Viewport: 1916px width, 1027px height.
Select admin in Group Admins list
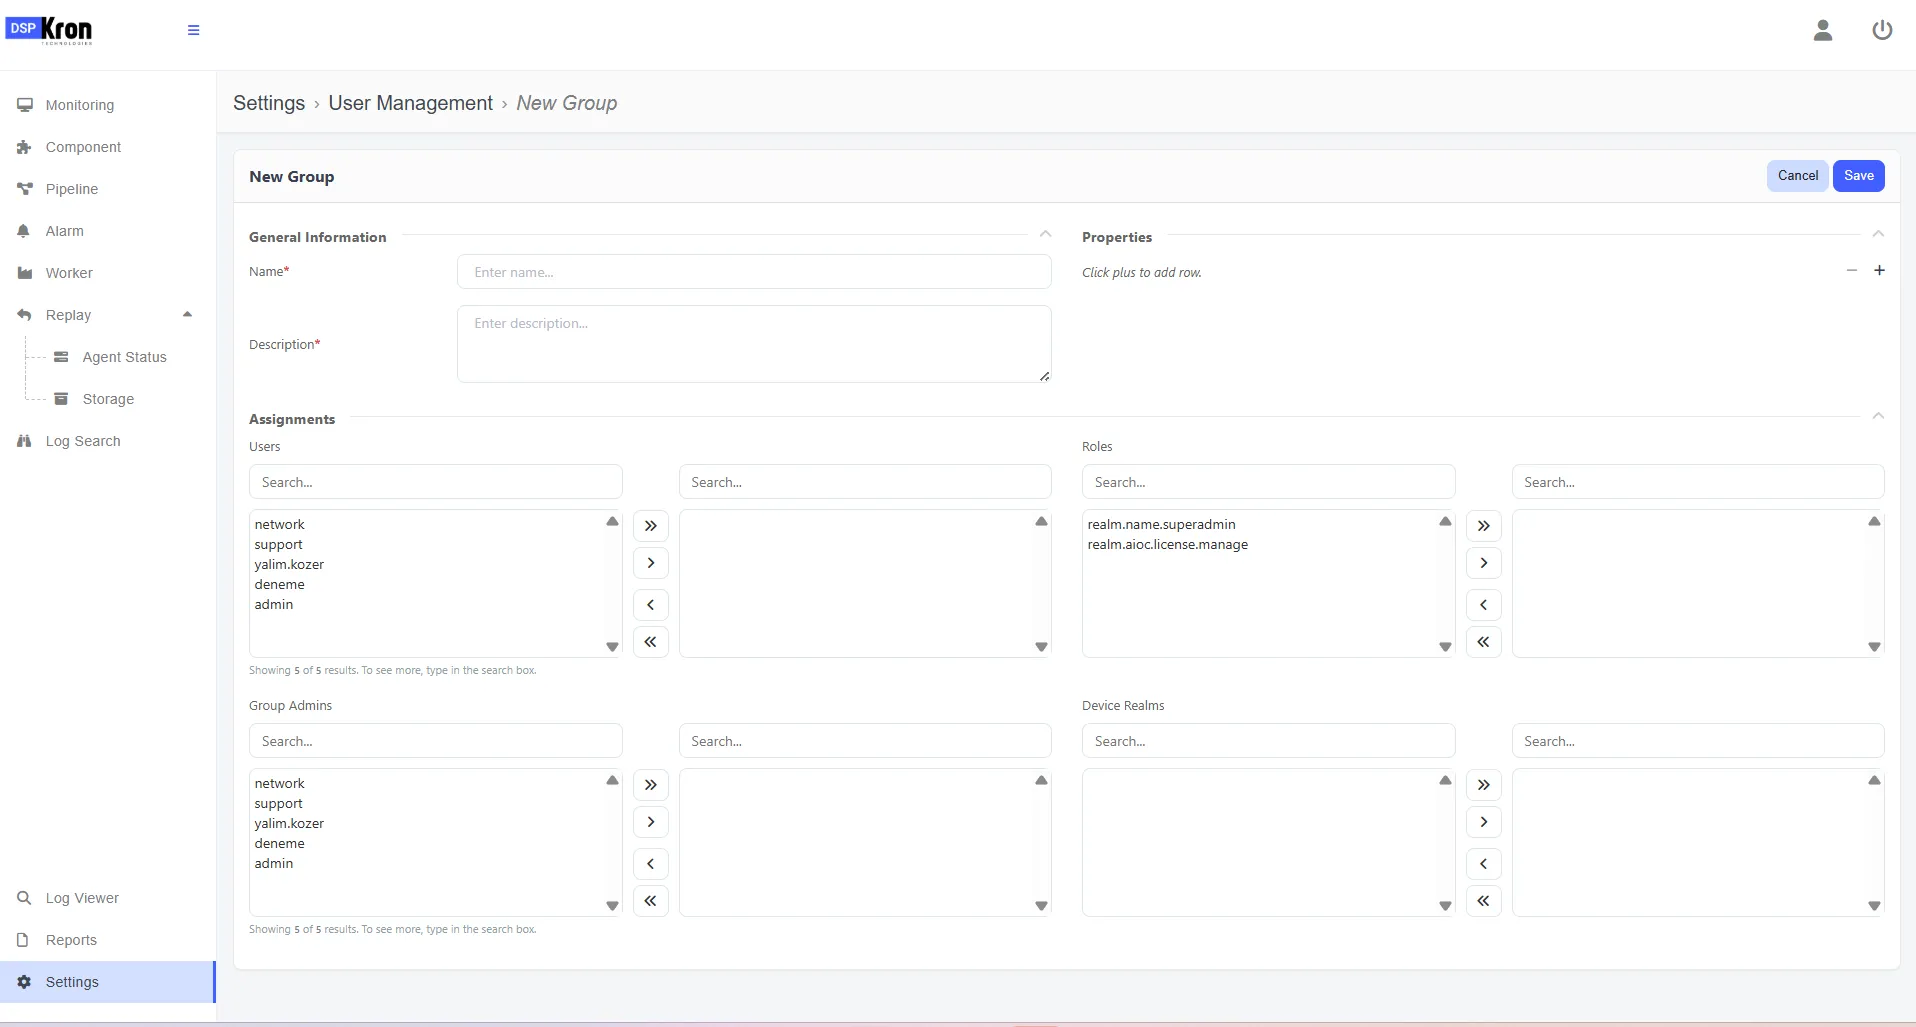click(x=274, y=863)
